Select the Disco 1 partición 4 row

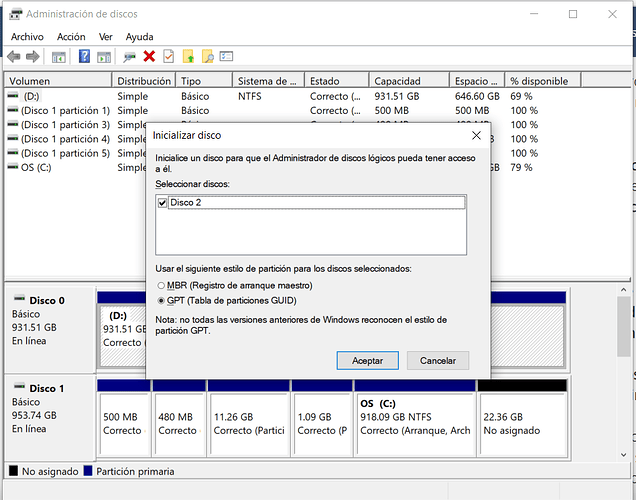(59, 139)
